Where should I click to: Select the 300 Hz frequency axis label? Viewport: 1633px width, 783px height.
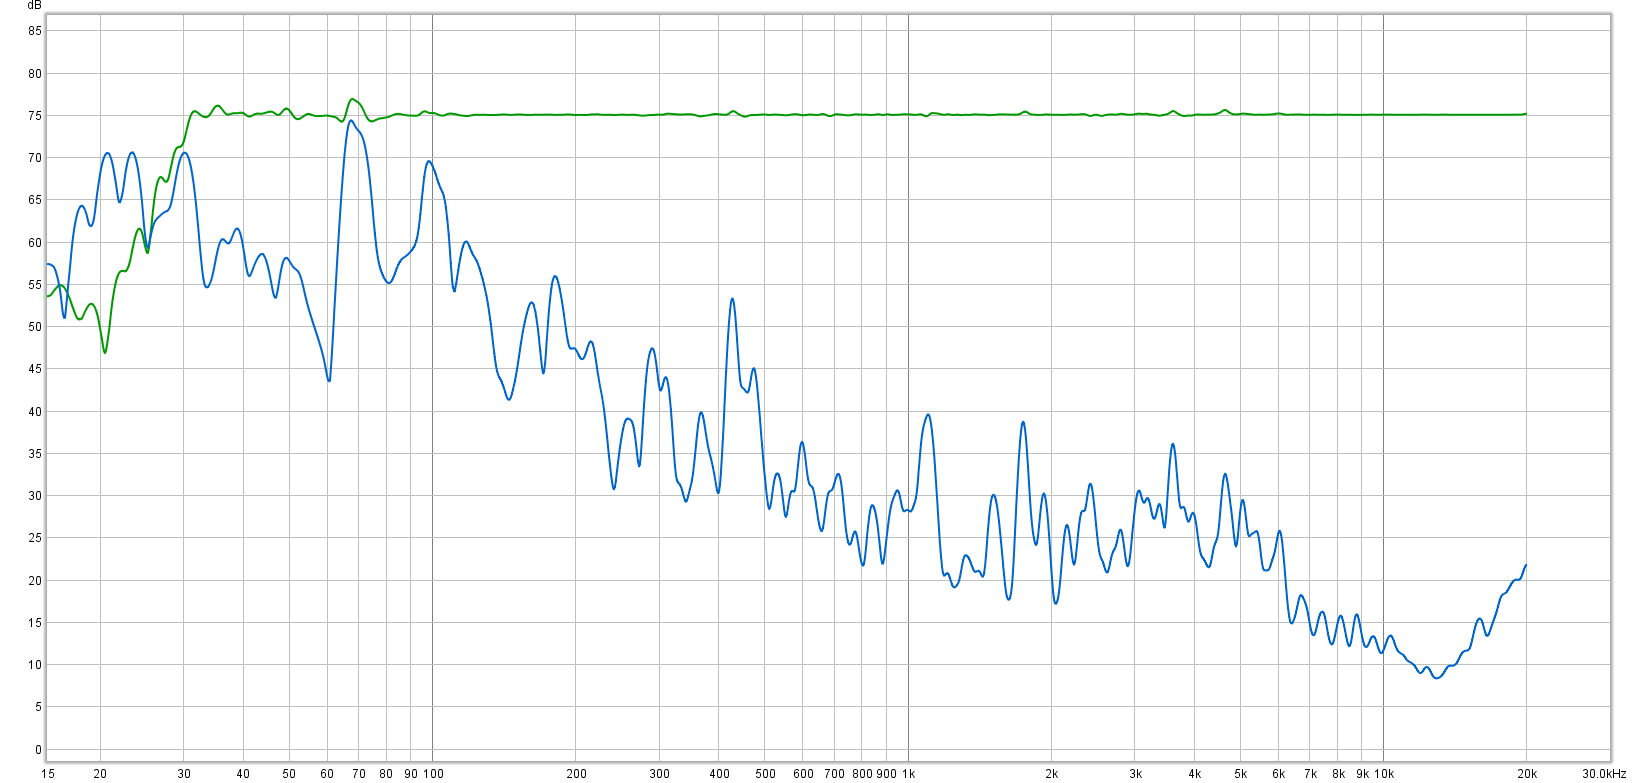click(x=659, y=774)
